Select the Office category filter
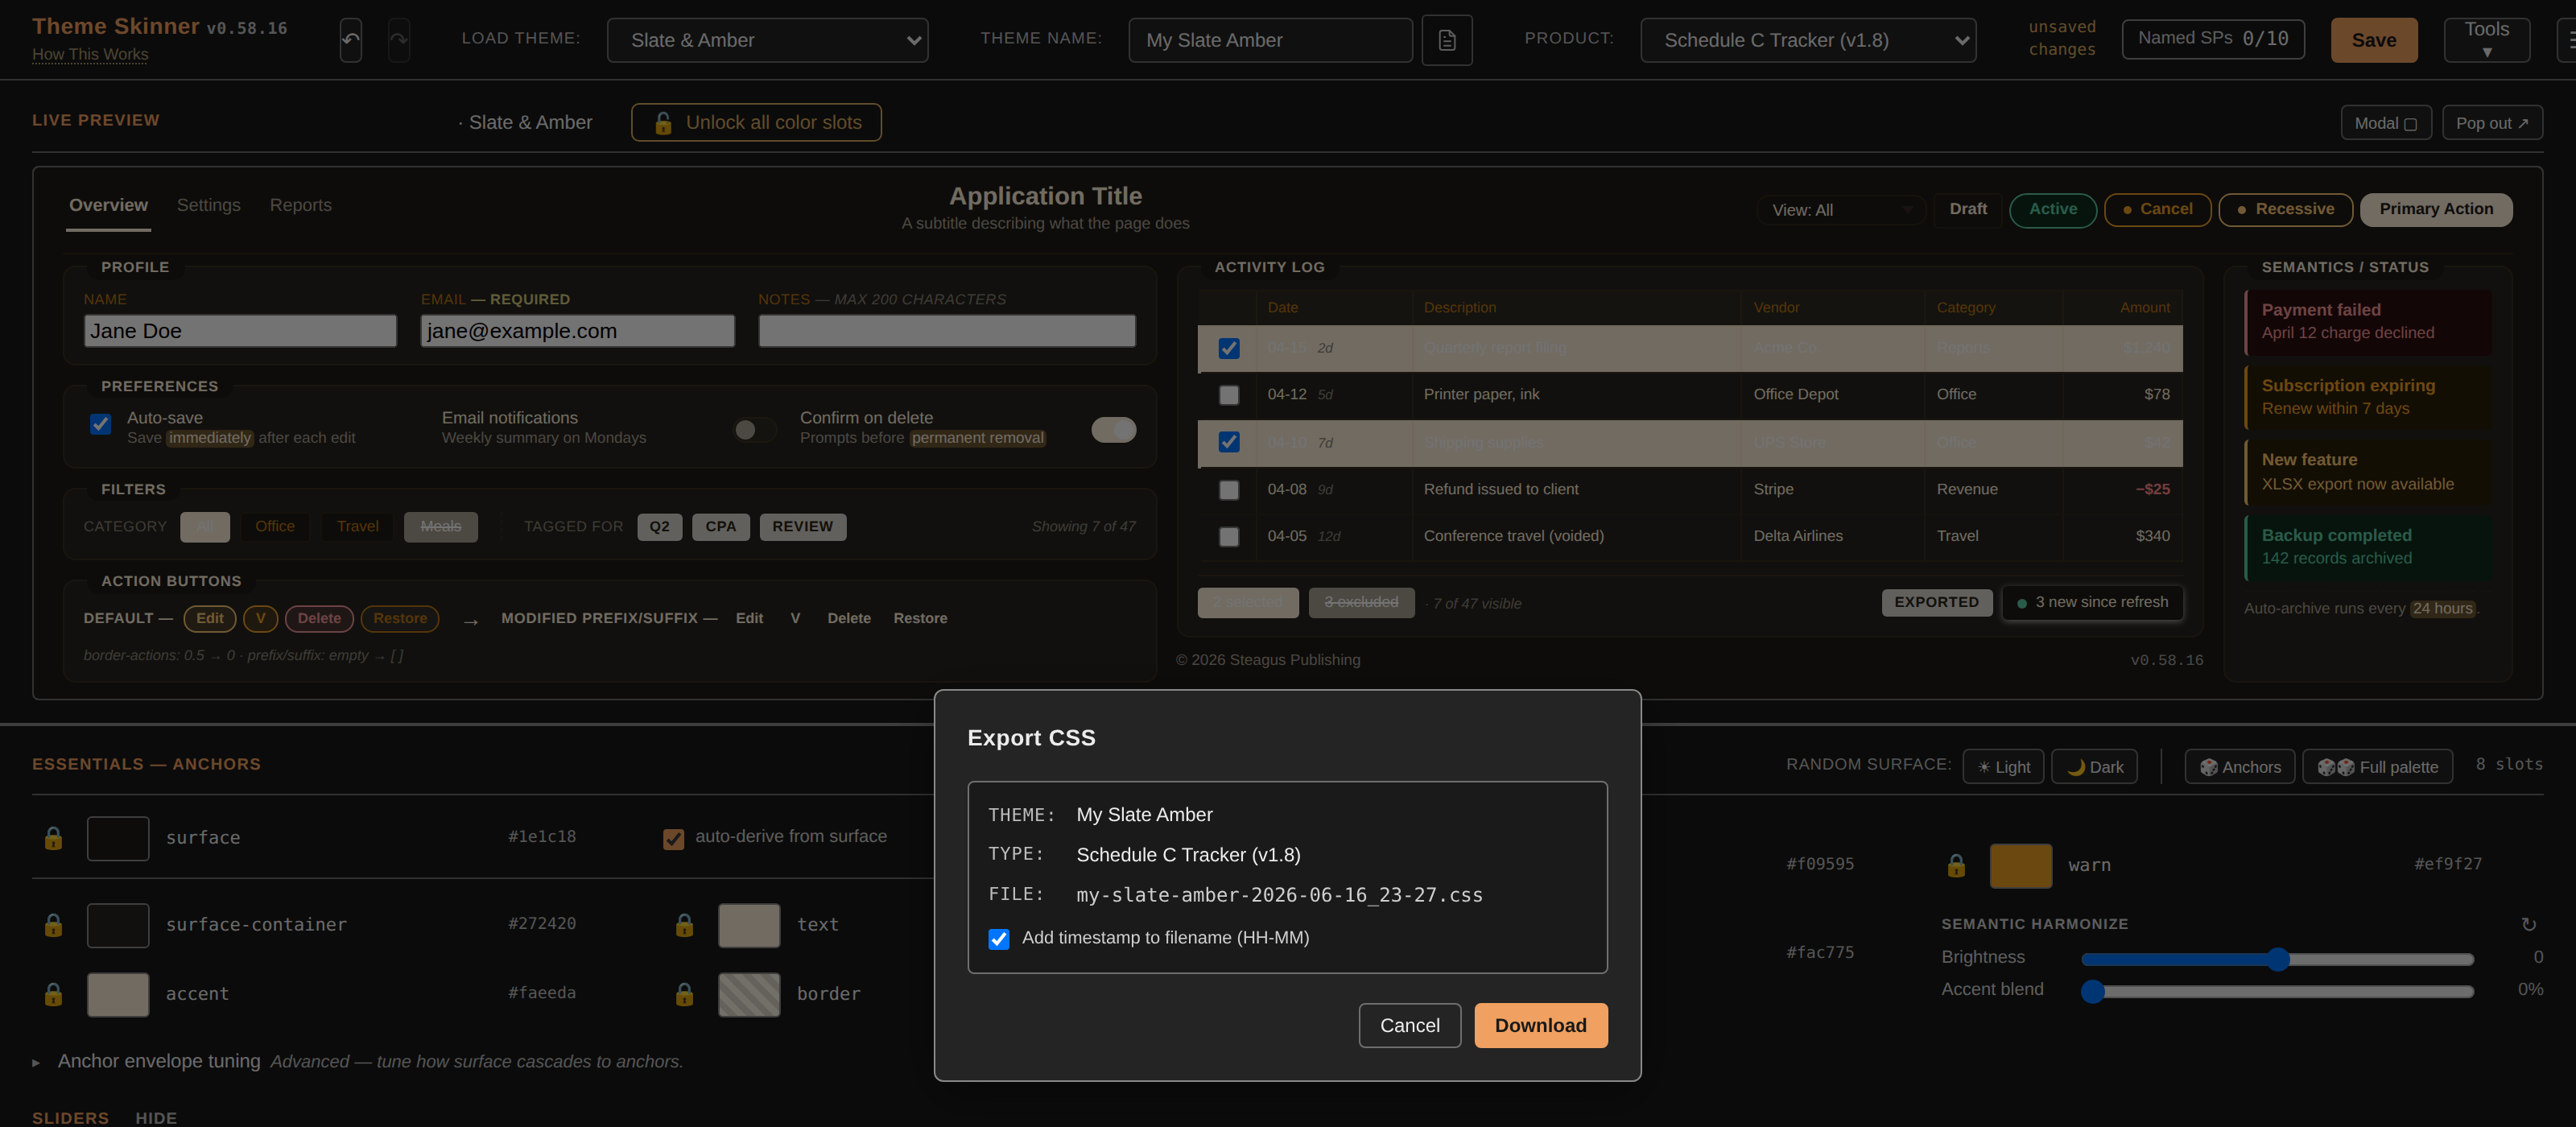2576x1127 pixels. pos(274,527)
